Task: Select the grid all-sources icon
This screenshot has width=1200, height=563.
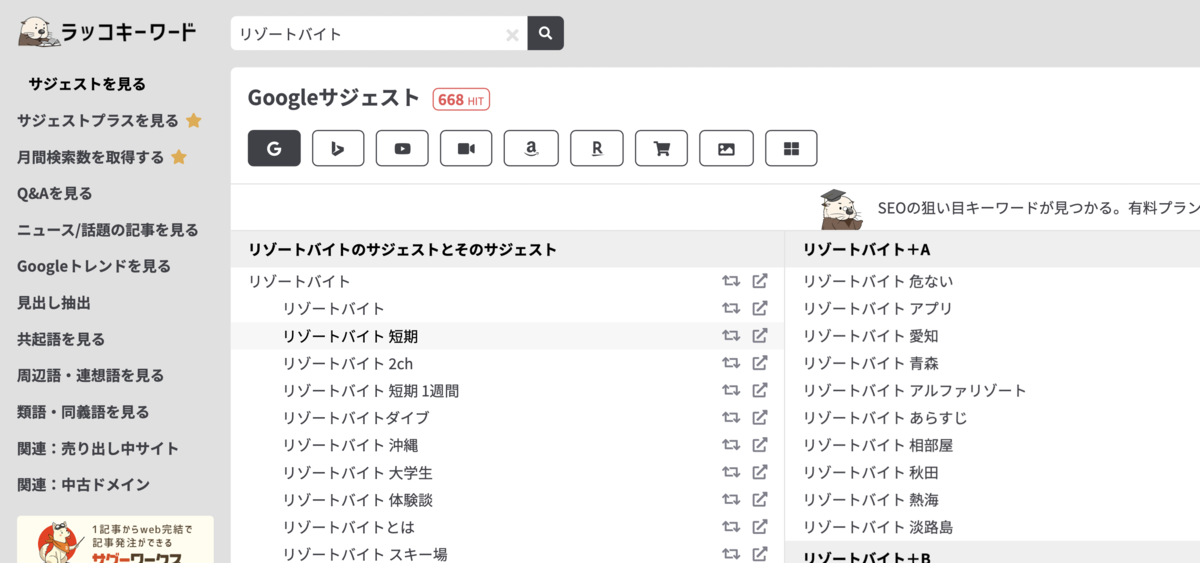Action: pos(791,148)
